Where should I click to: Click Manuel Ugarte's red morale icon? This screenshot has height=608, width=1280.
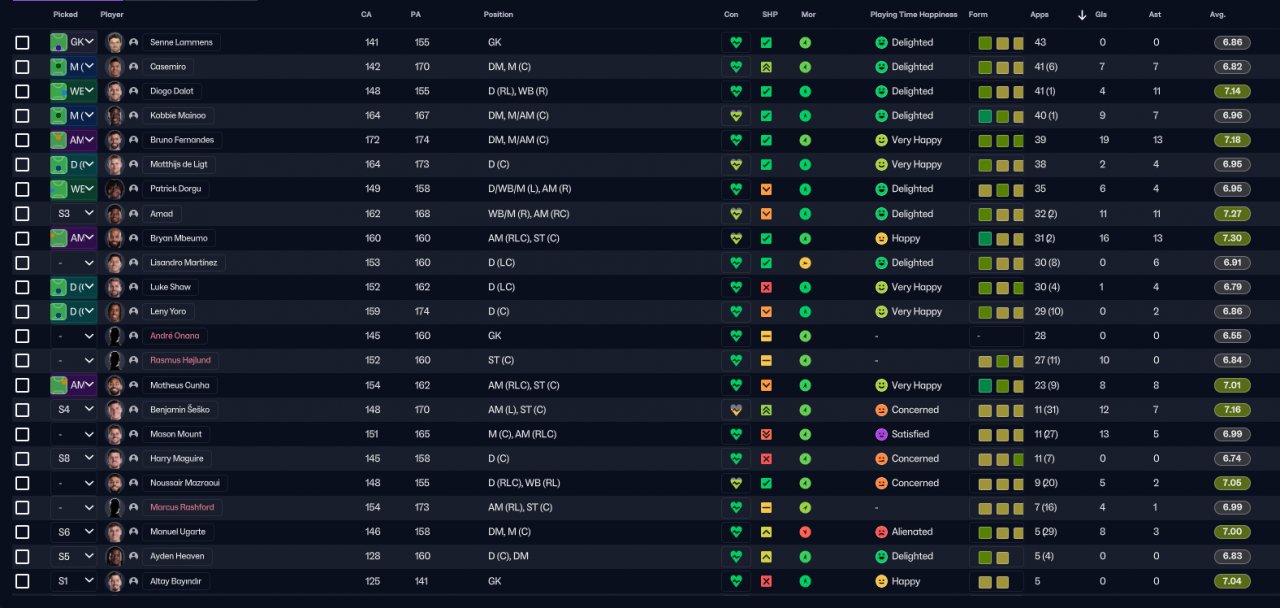(x=805, y=532)
